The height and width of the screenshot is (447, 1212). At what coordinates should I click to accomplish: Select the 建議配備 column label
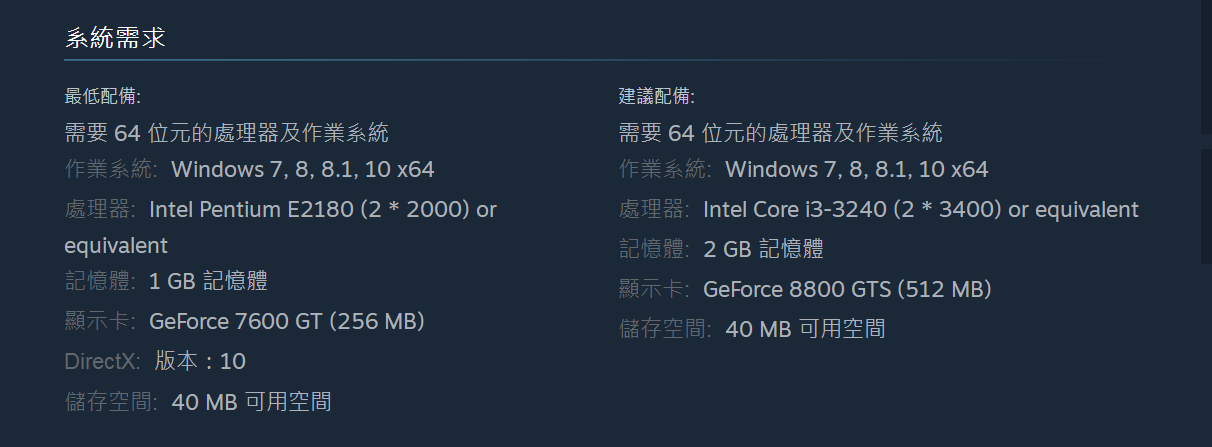pyautogui.click(x=657, y=97)
